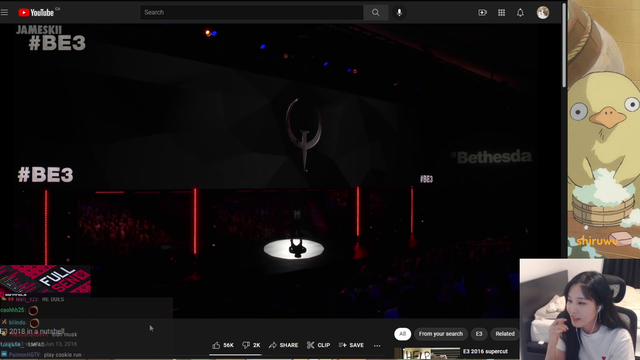Go to the YouTube home logo
Viewport: 640px width, 360px height.
pyautogui.click(x=36, y=13)
